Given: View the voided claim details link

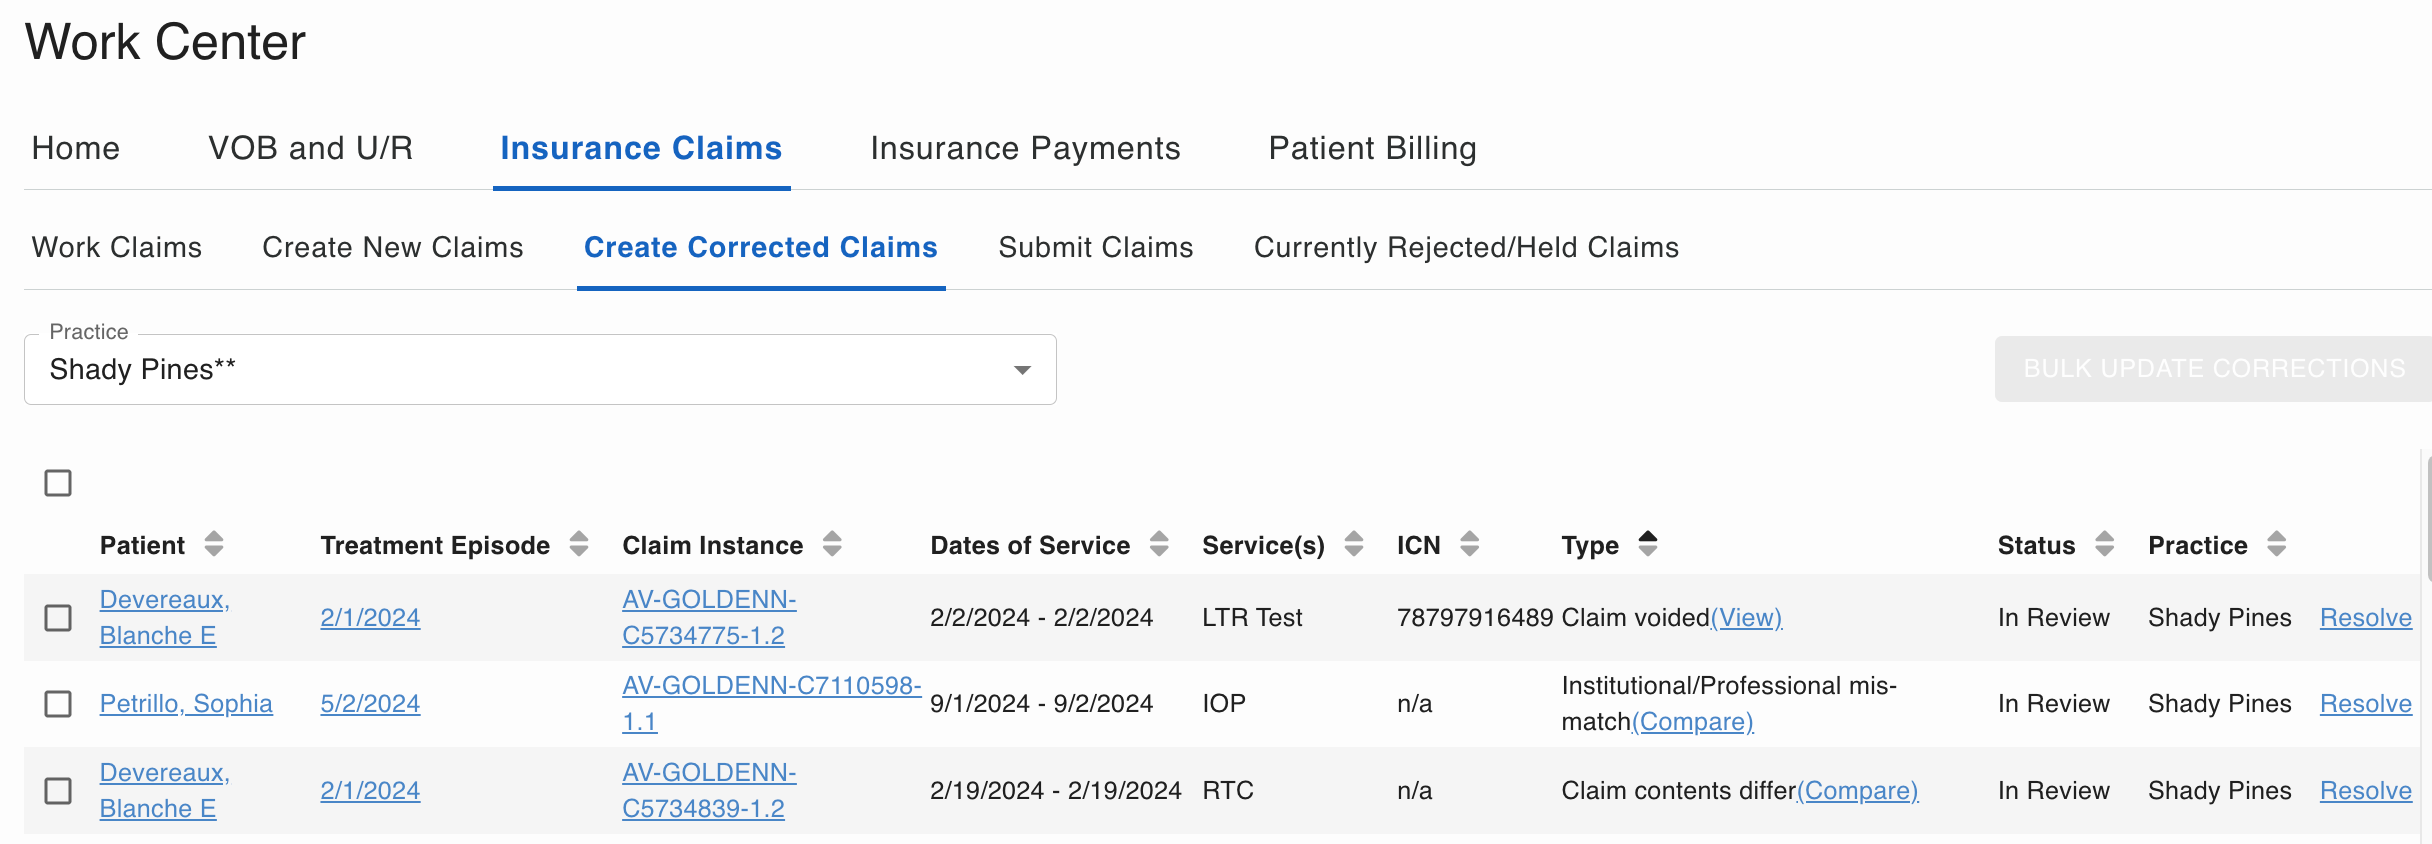Looking at the screenshot, I should [1747, 618].
